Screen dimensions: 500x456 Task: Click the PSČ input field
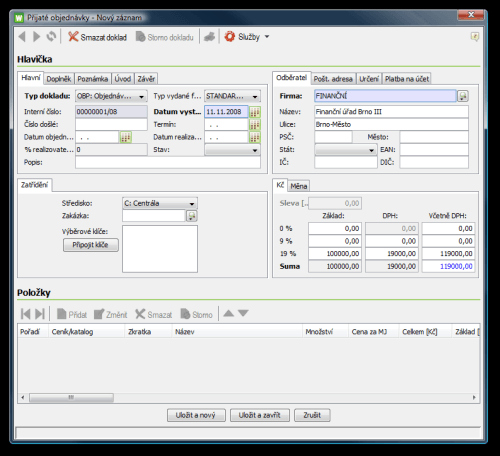point(333,137)
